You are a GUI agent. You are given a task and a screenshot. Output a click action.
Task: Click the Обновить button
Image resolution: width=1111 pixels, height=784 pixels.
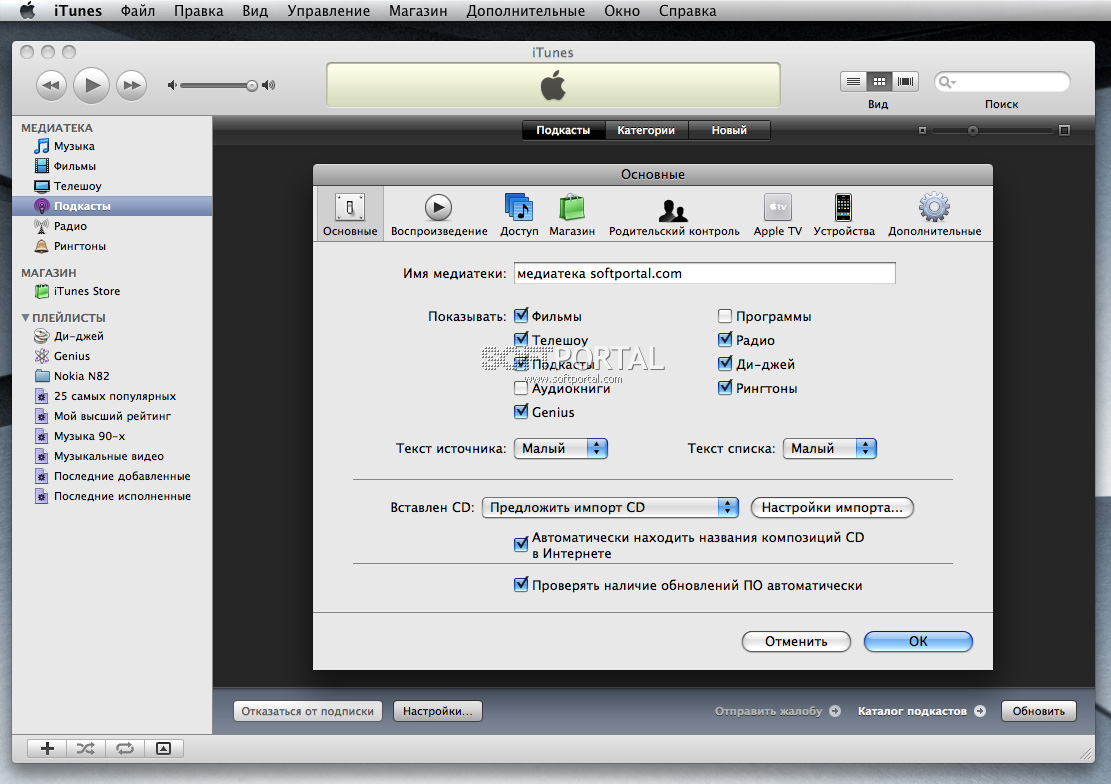click(1038, 711)
